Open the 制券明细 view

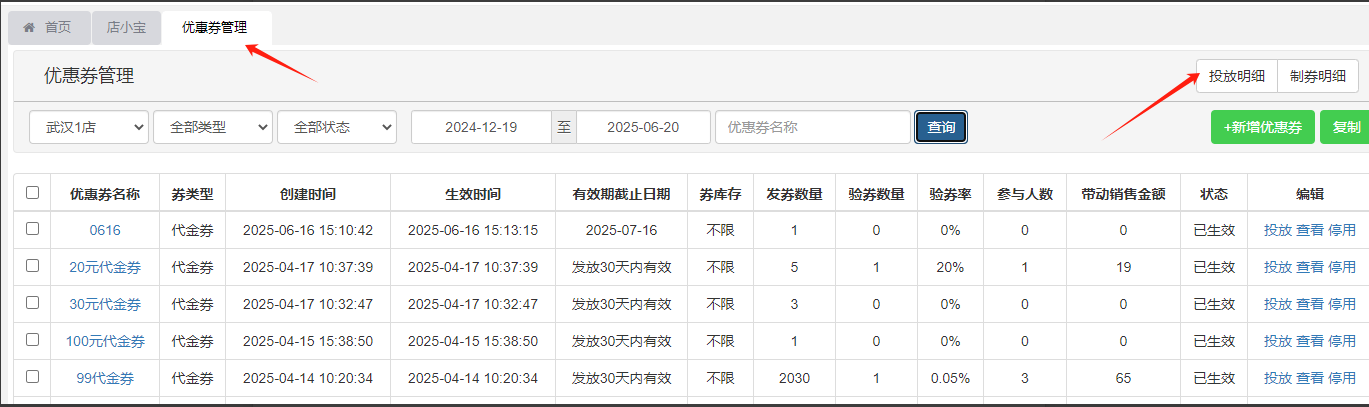[1318, 75]
